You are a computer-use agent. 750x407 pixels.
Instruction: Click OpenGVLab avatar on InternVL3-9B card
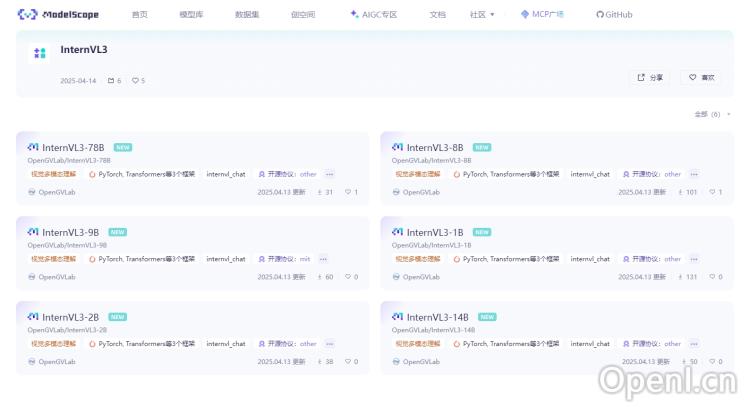pos(32,277)
